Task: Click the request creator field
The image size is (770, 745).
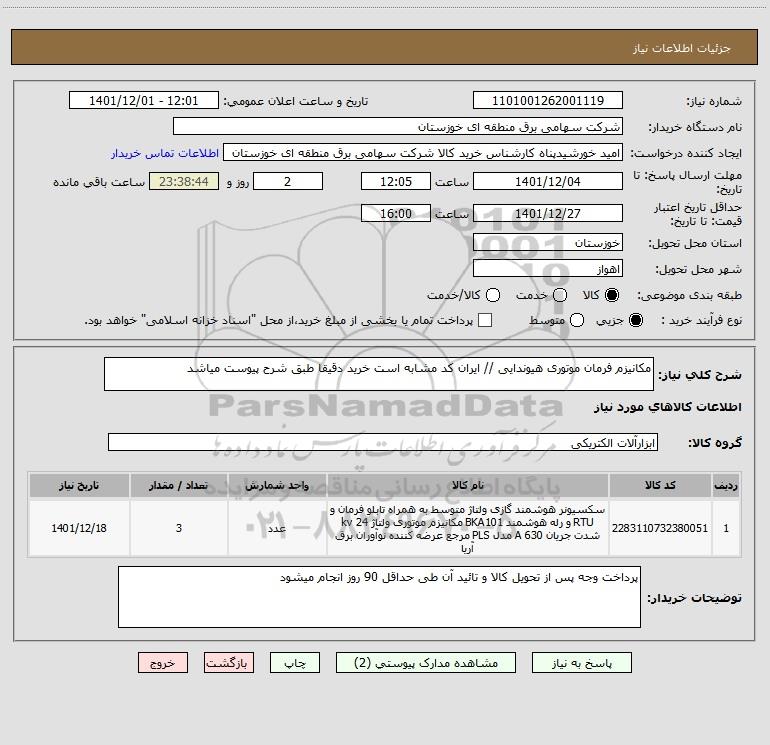Action: click(423, 153)
